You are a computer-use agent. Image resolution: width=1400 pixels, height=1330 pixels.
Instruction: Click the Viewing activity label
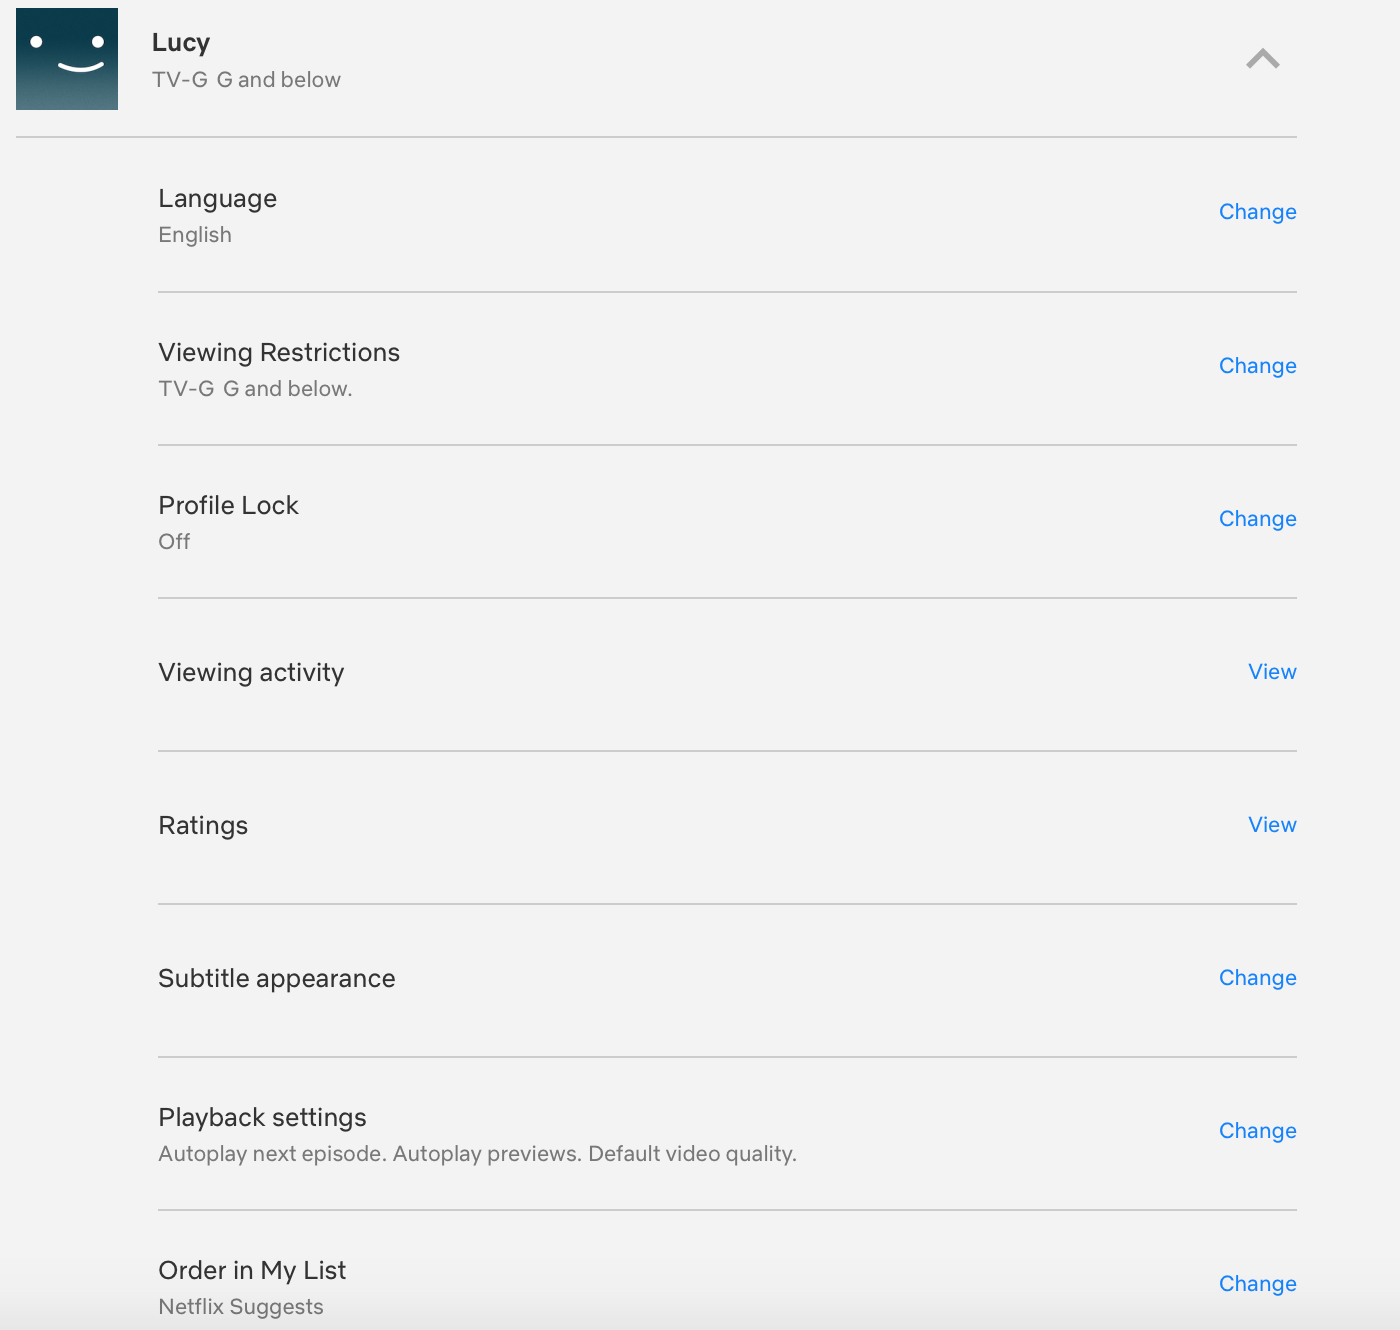tap(251, 673)
